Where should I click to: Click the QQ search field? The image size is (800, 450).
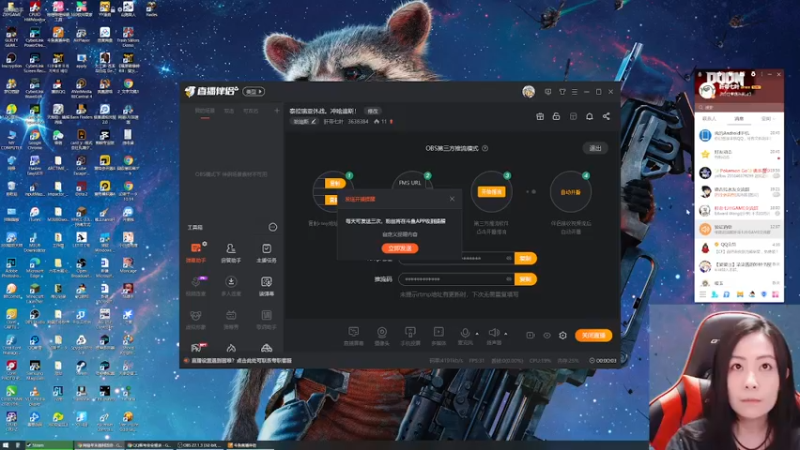pos(739,107)
